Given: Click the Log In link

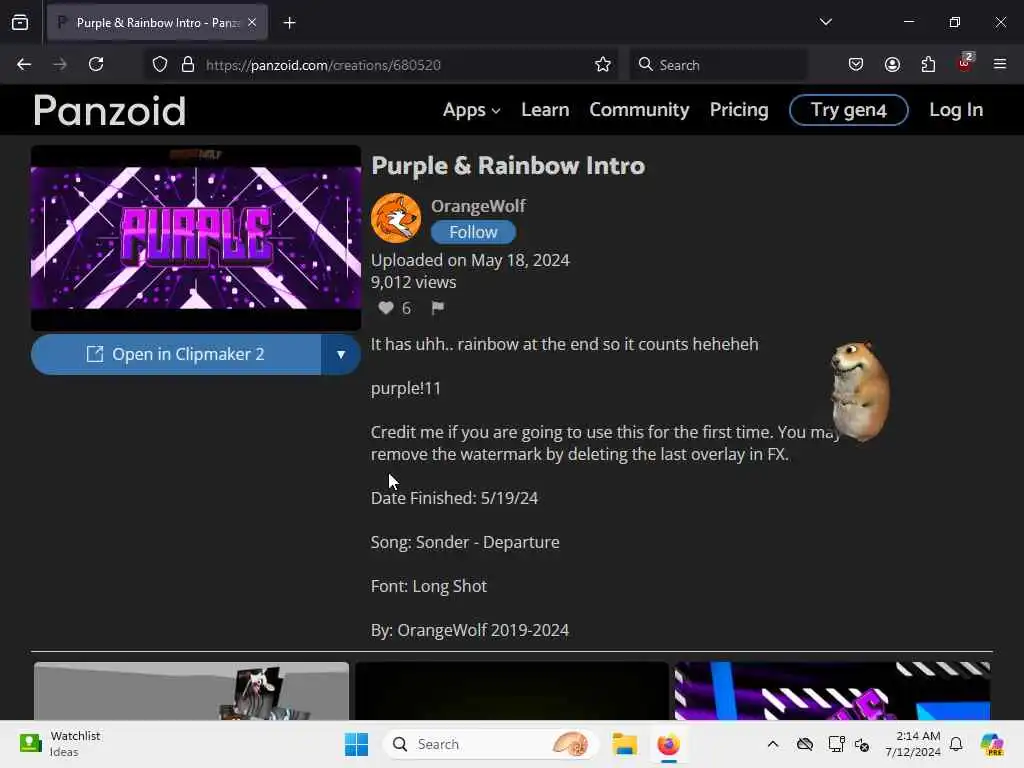Looking at the screenshot, I should [955, 110].
